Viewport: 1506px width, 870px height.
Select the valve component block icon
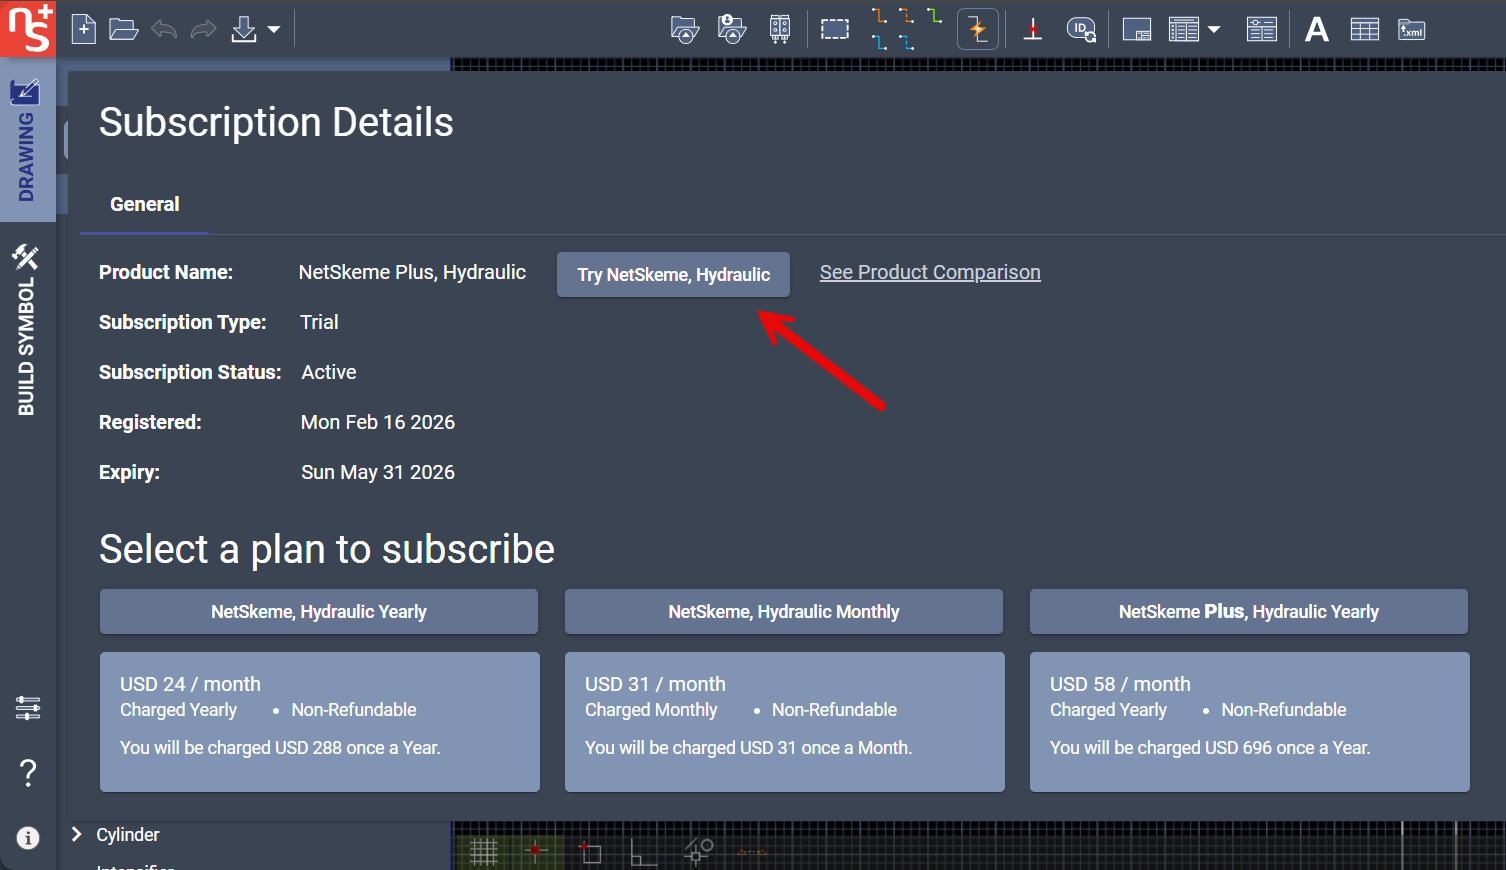[x=780, y=30]
